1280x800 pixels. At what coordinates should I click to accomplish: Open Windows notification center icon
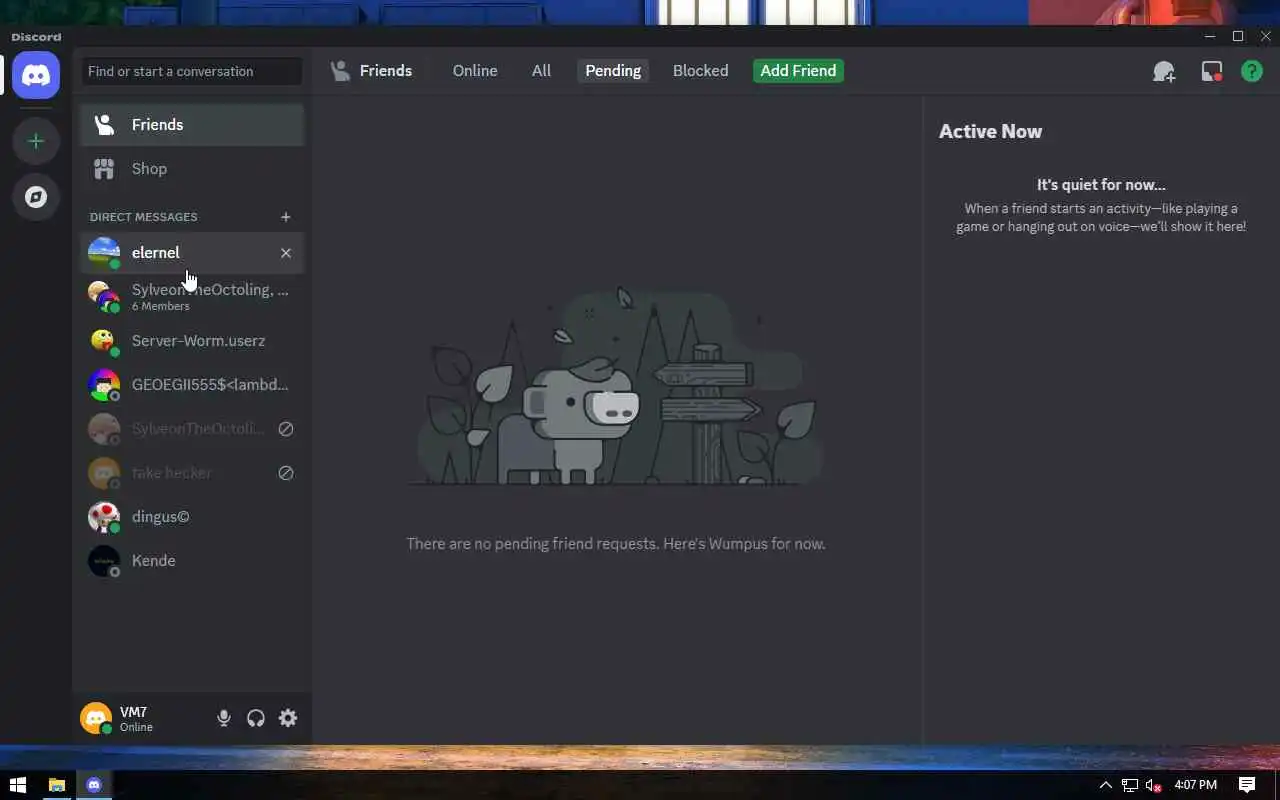tap(1247, 785)
